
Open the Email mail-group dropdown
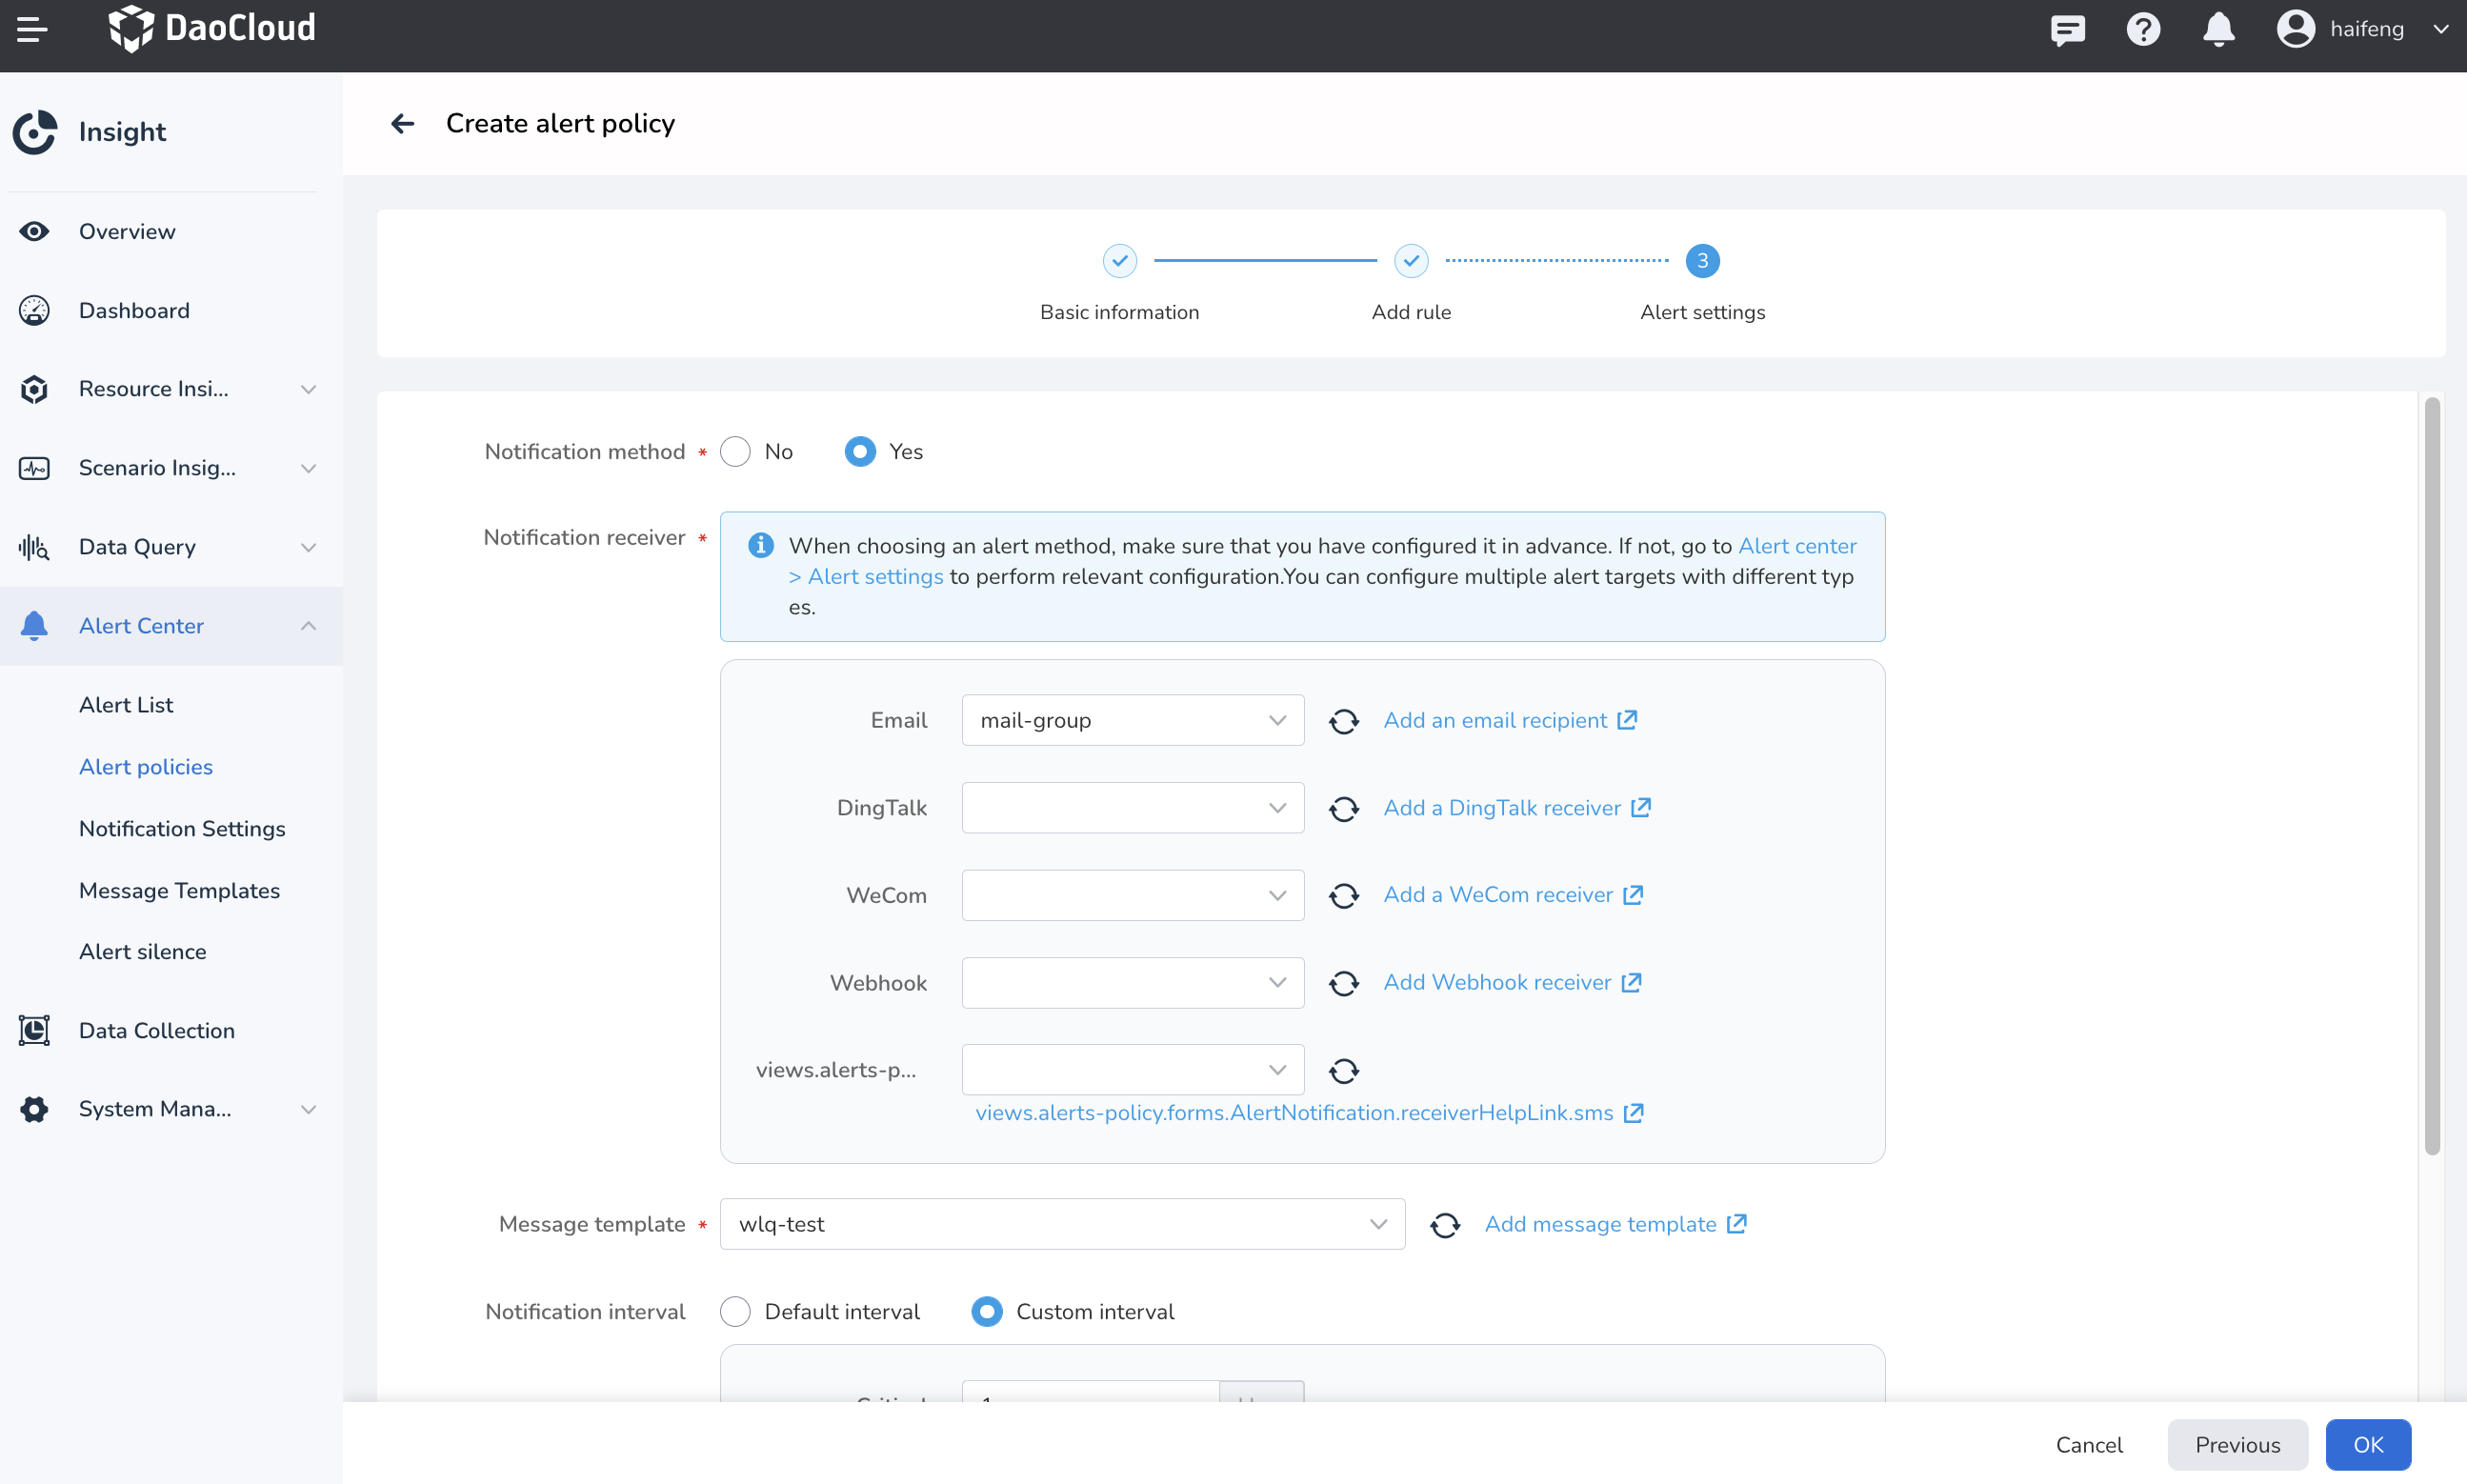tap(1132, 720)
